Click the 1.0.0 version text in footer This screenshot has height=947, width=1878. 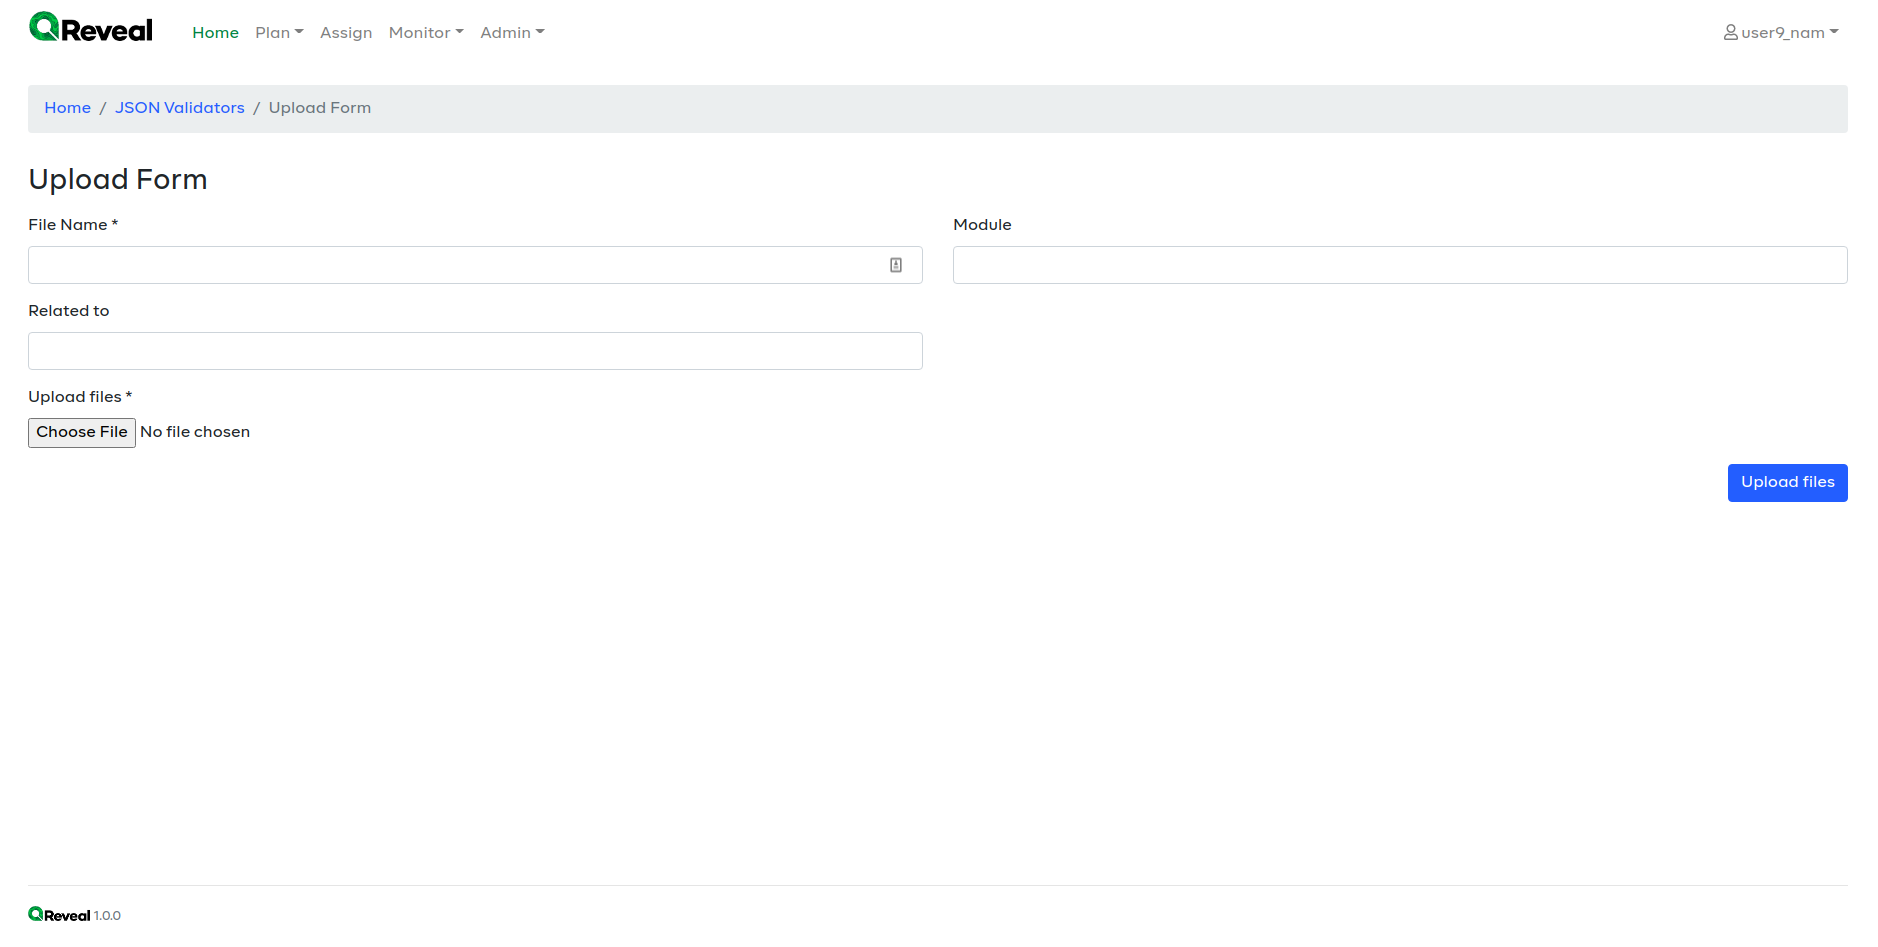pos(108,914)
